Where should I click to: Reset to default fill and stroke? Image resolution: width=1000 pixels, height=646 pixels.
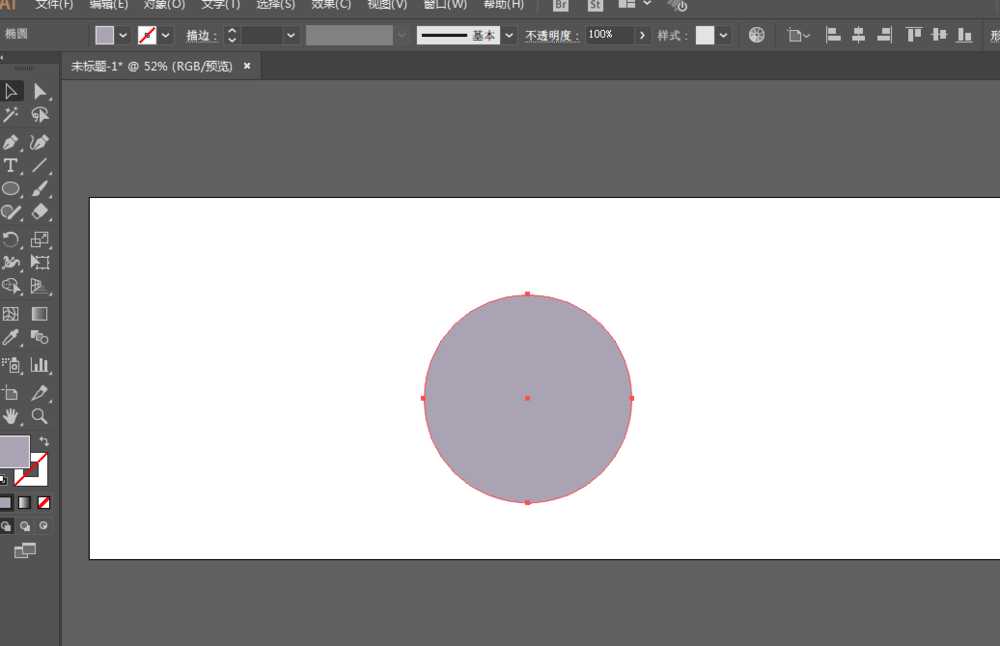(x=3, y=480)
